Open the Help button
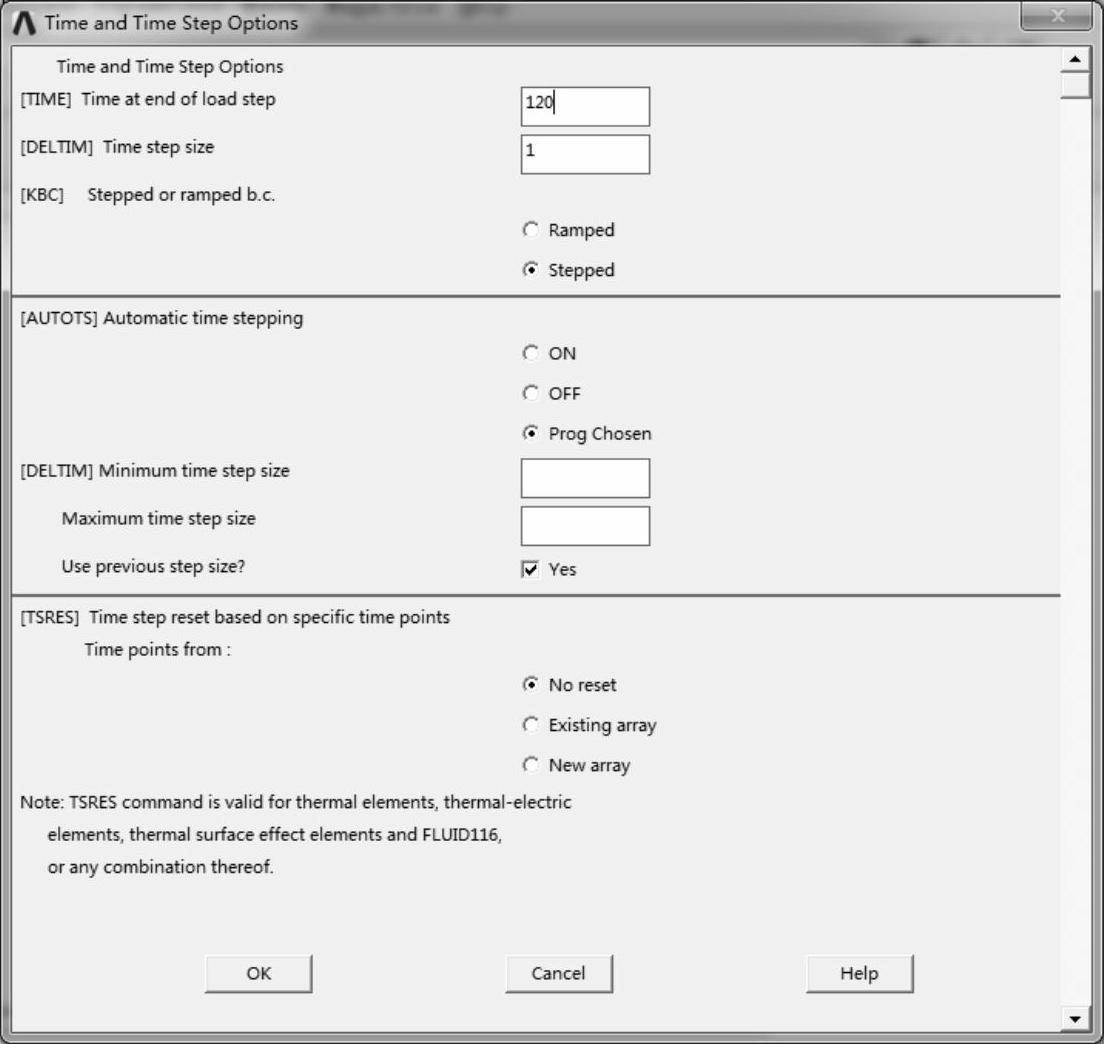 860,974
